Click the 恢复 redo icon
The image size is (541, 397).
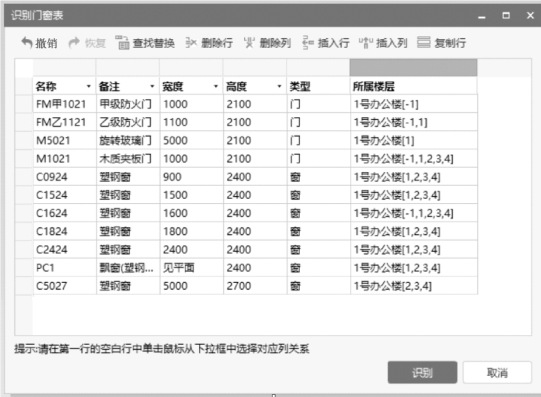(74, 43)
